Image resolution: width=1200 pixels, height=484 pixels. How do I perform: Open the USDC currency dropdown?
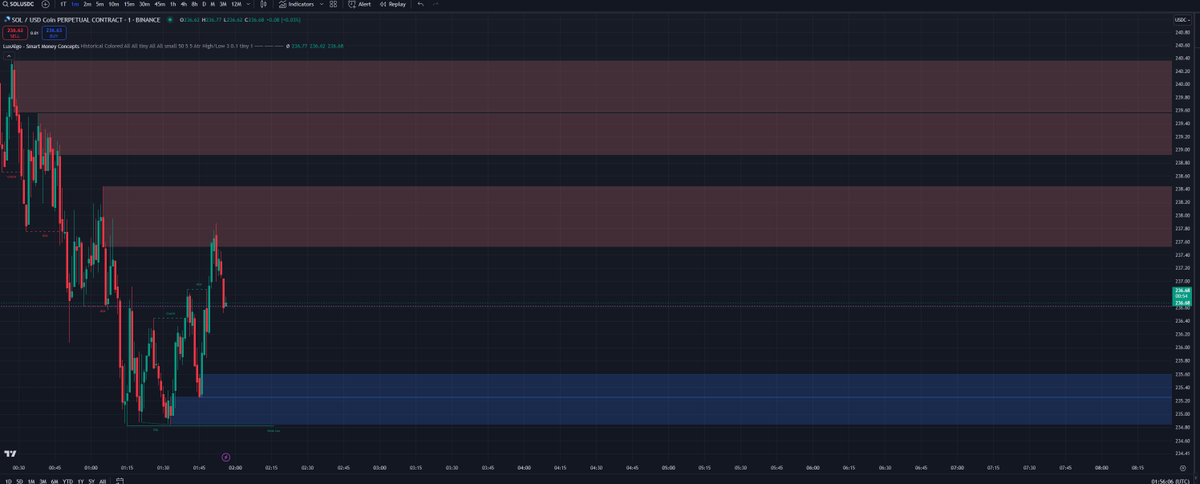[x=1181, y=20]
